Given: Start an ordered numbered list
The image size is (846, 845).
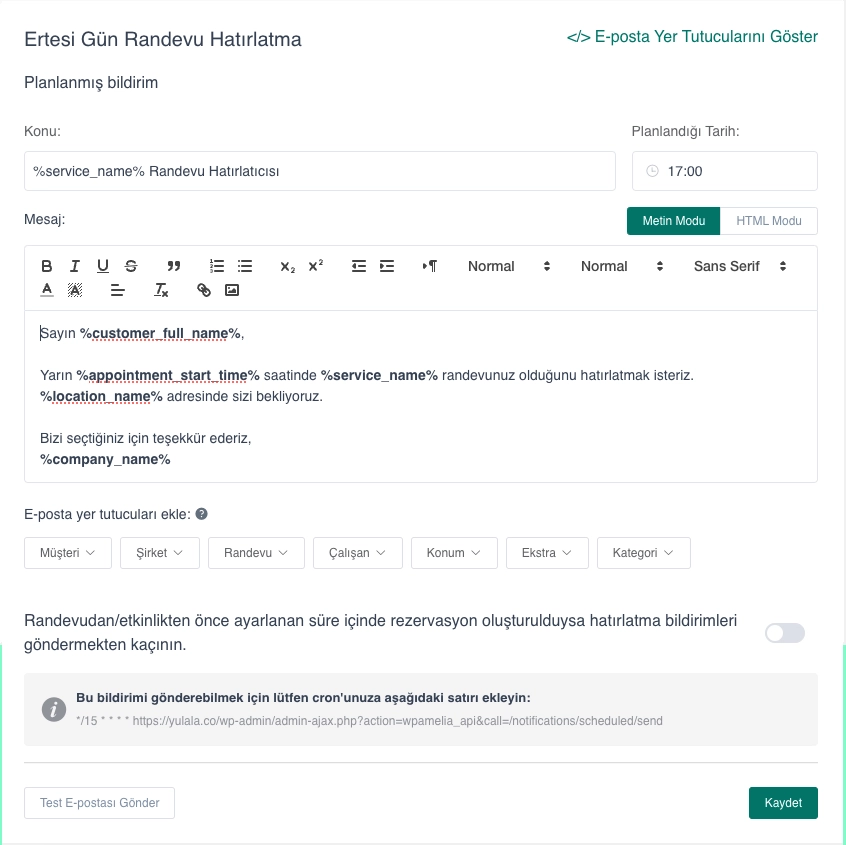Looking at the screenshot, I should coord(217,266).
